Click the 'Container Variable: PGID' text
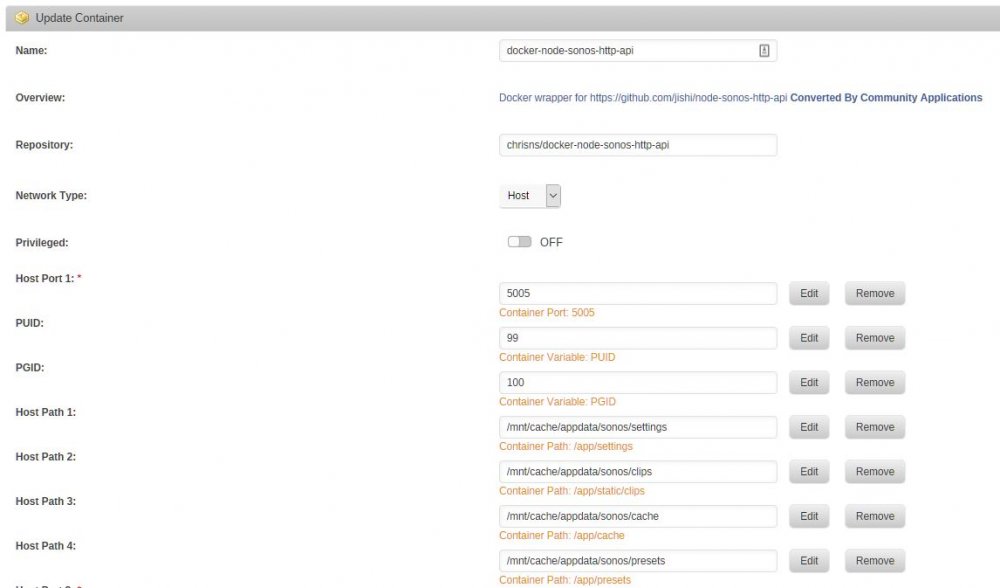1000x588 pixels. [557, 402]
